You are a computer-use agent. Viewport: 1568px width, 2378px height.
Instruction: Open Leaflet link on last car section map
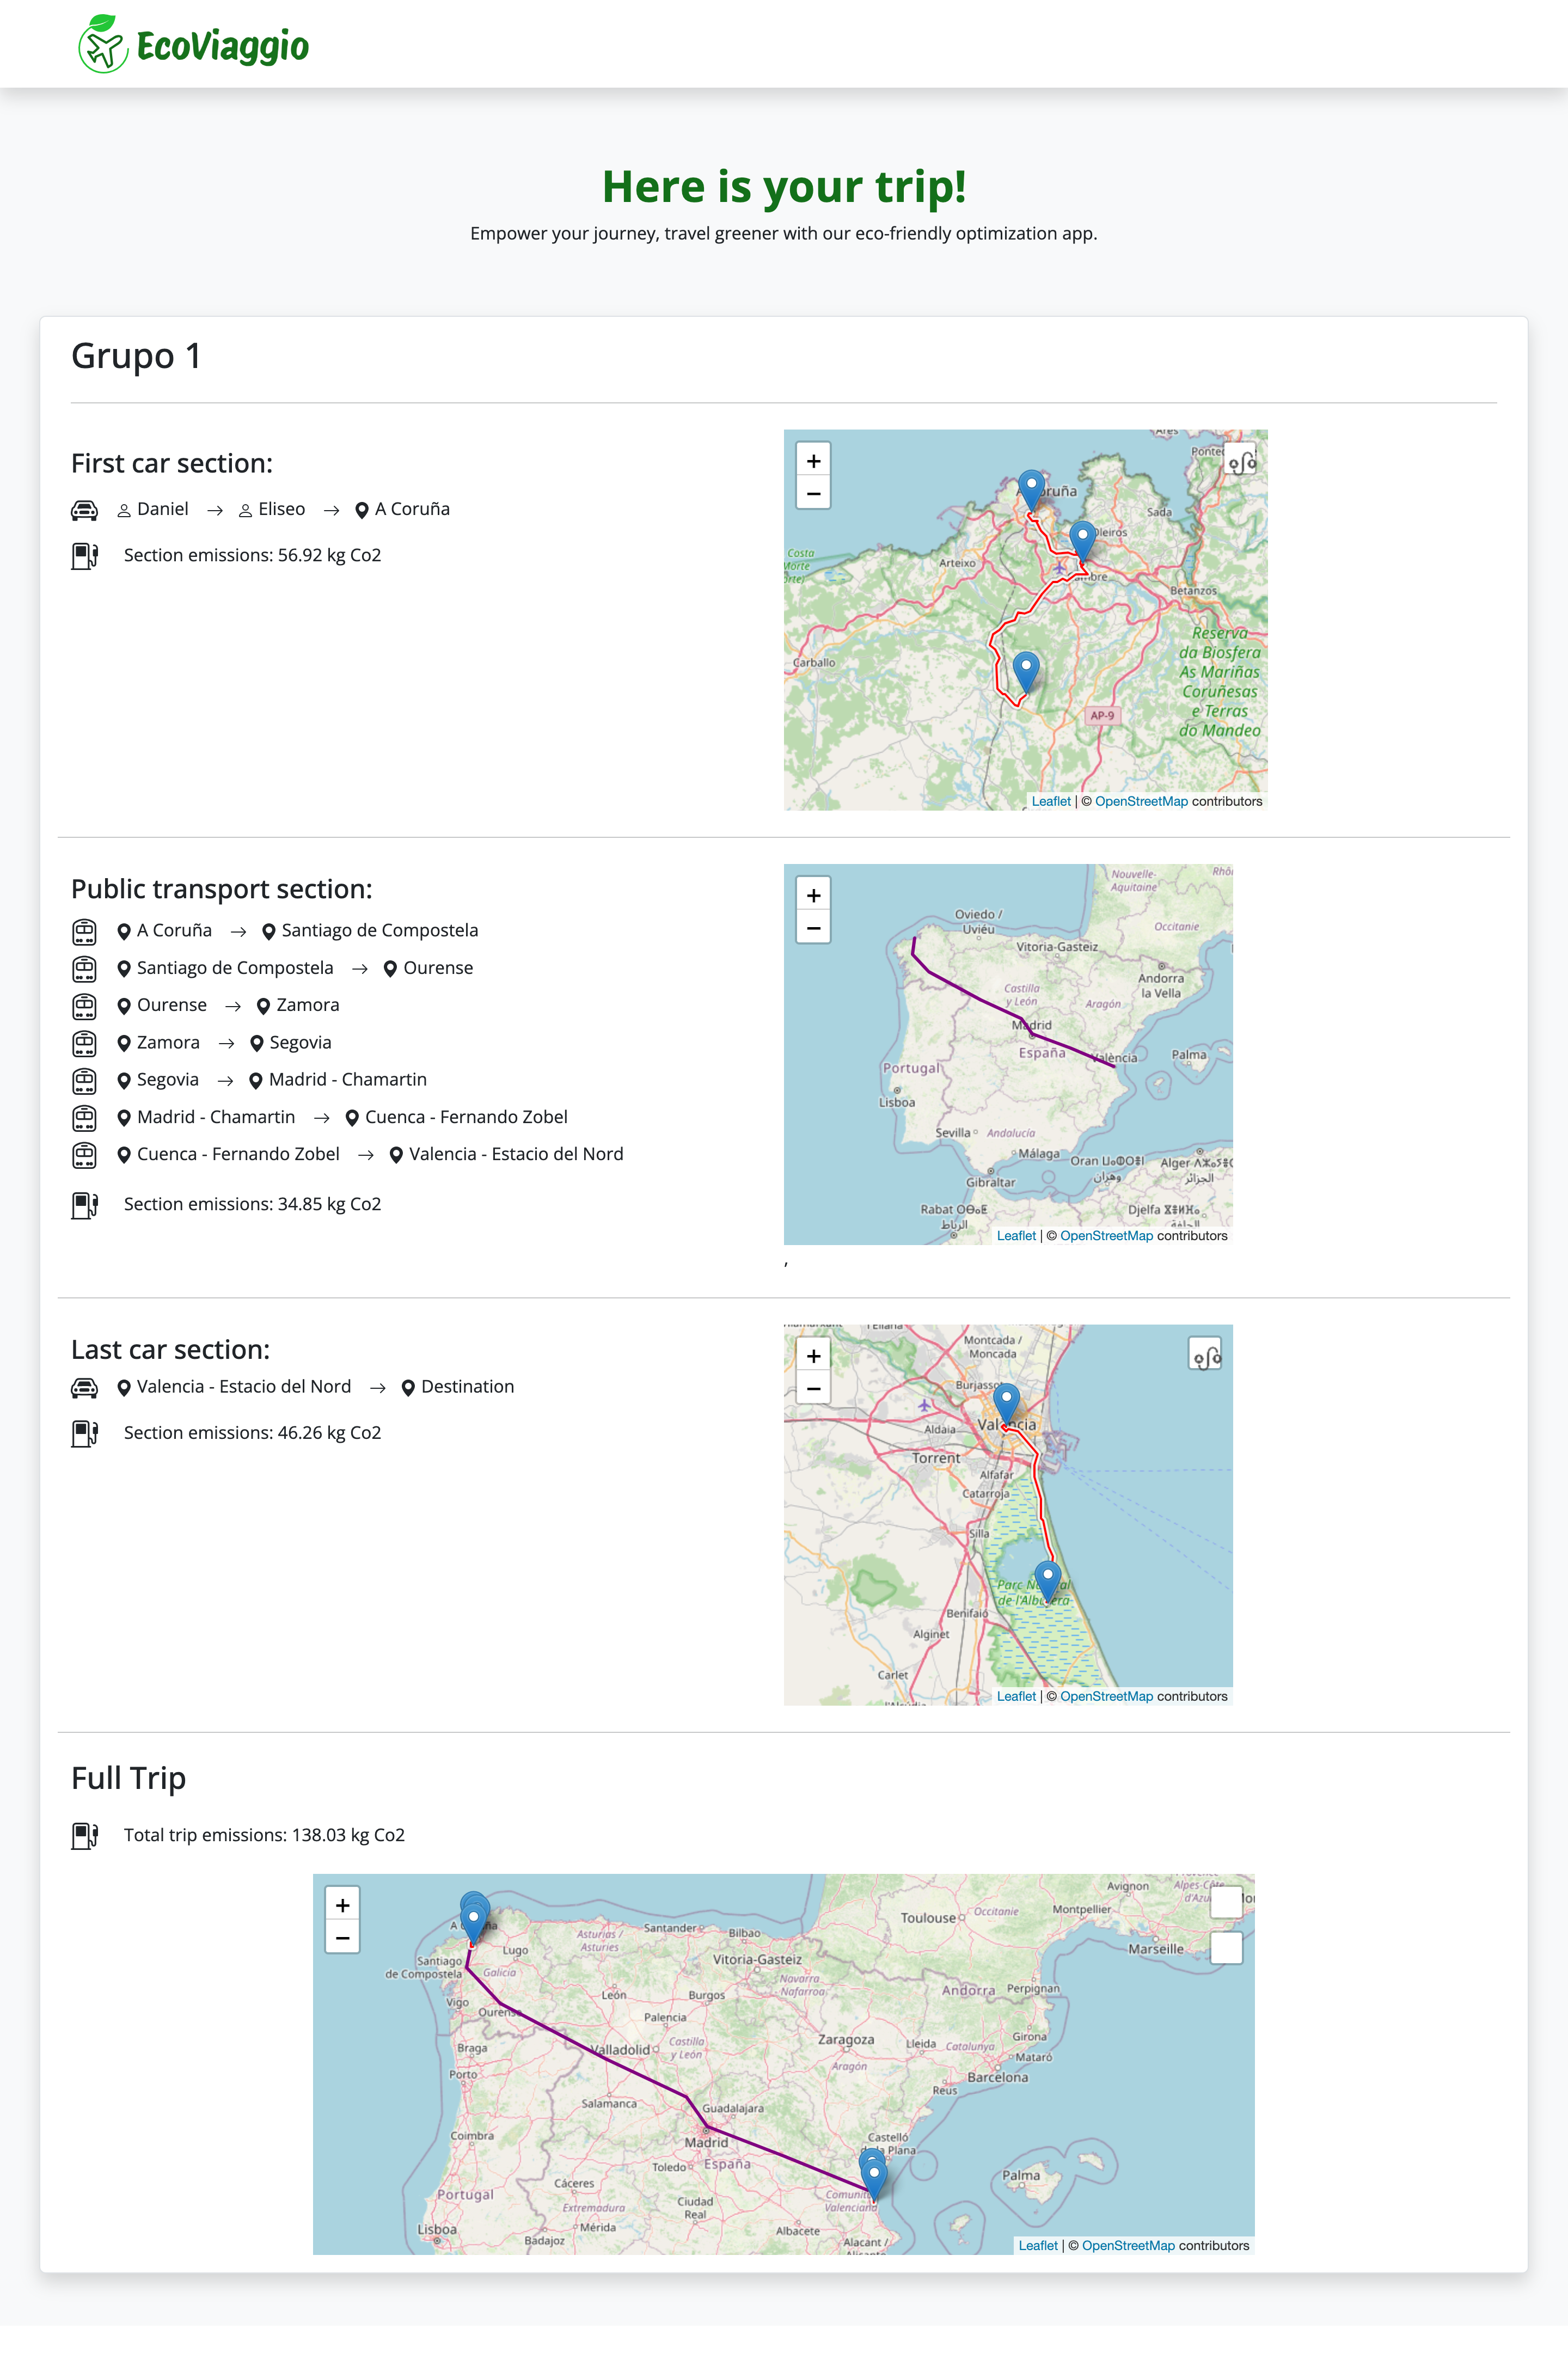coord(1016,1696)
